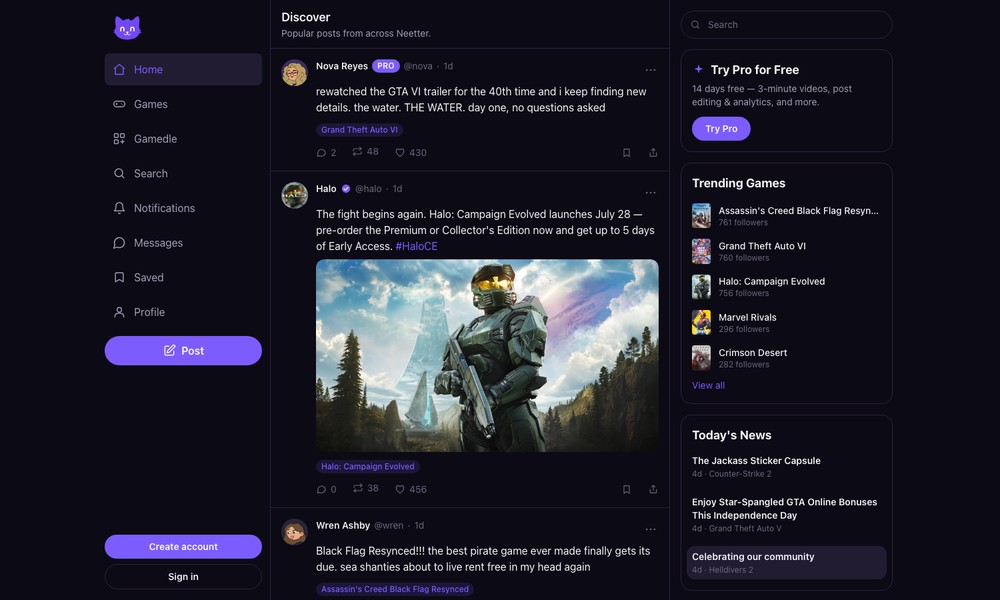1000x600 pixels.
Task: Click the Neetter cat logo
Action: (127, 27)
